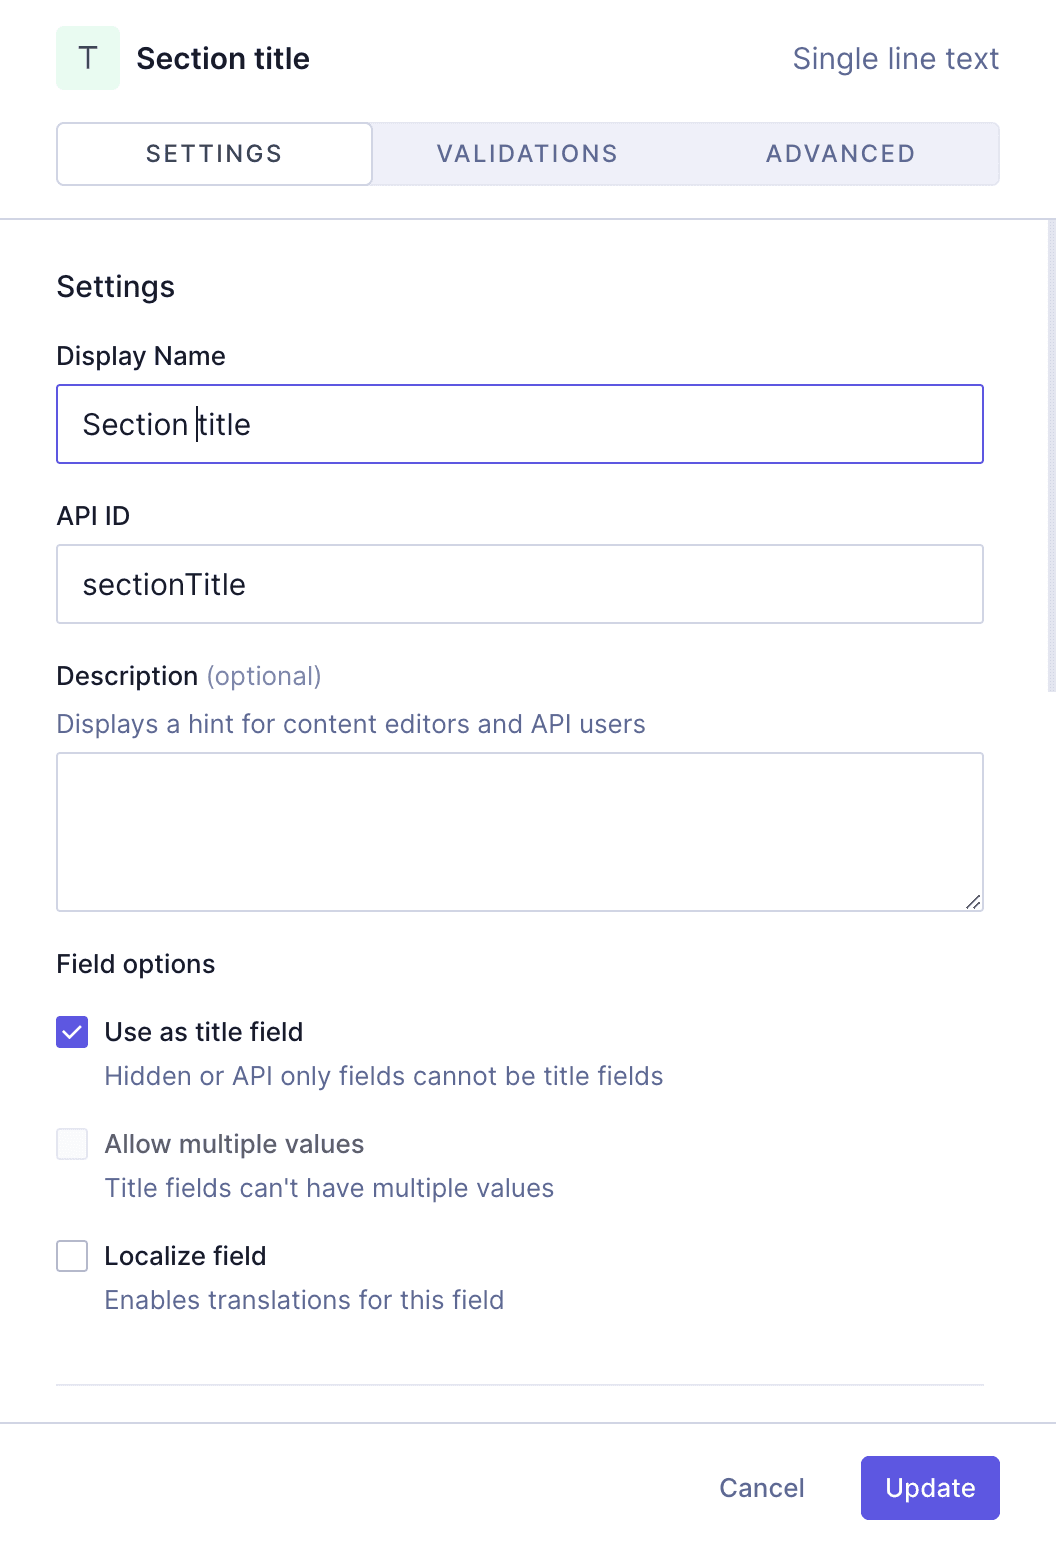Click inside the API ID field
This screenshot has width=1056, height=1548.
[520, 584]
